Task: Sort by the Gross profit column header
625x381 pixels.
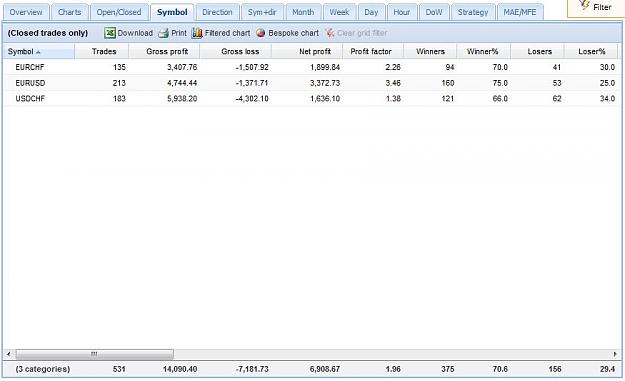Action: tap(165, 51)
